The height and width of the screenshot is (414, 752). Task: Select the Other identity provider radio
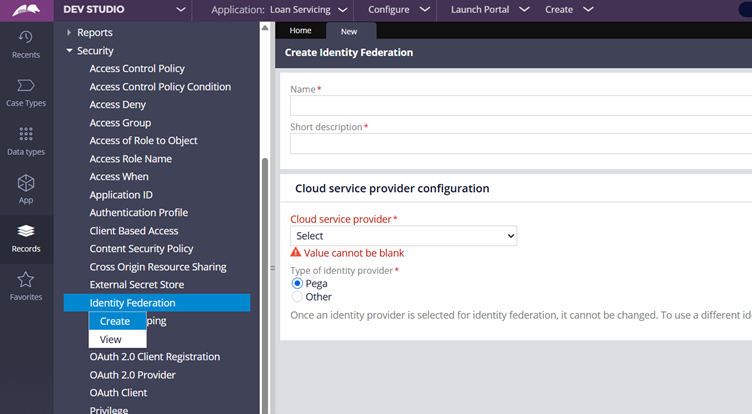297,297
